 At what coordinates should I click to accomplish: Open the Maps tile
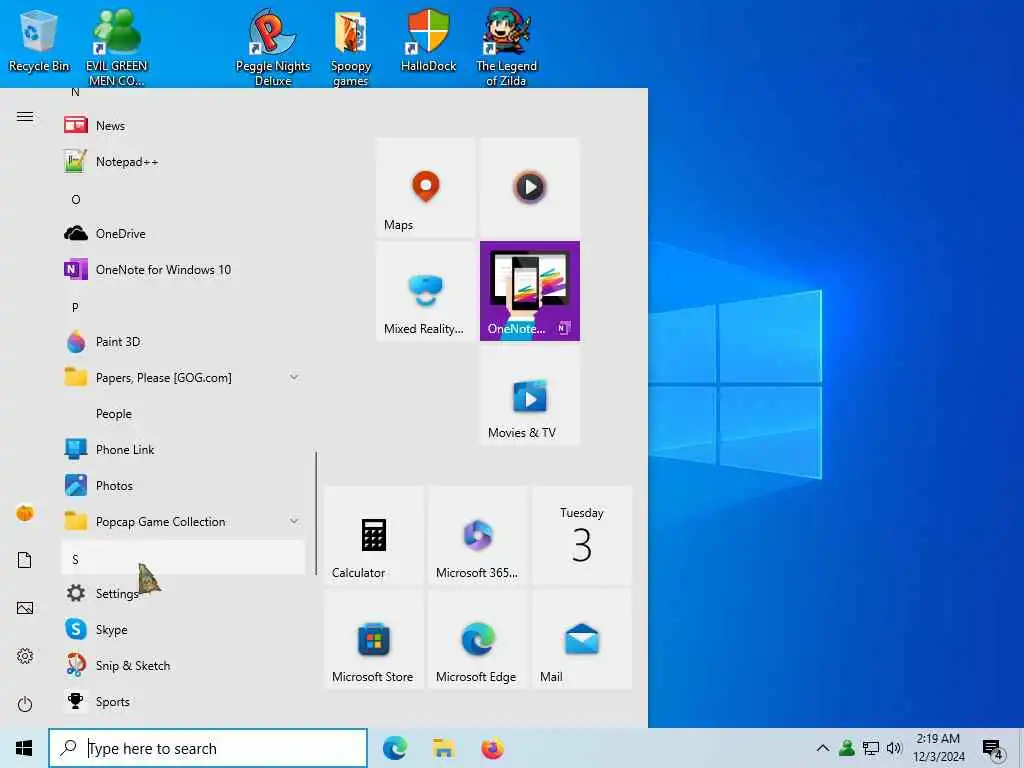[x=426, y=187]
